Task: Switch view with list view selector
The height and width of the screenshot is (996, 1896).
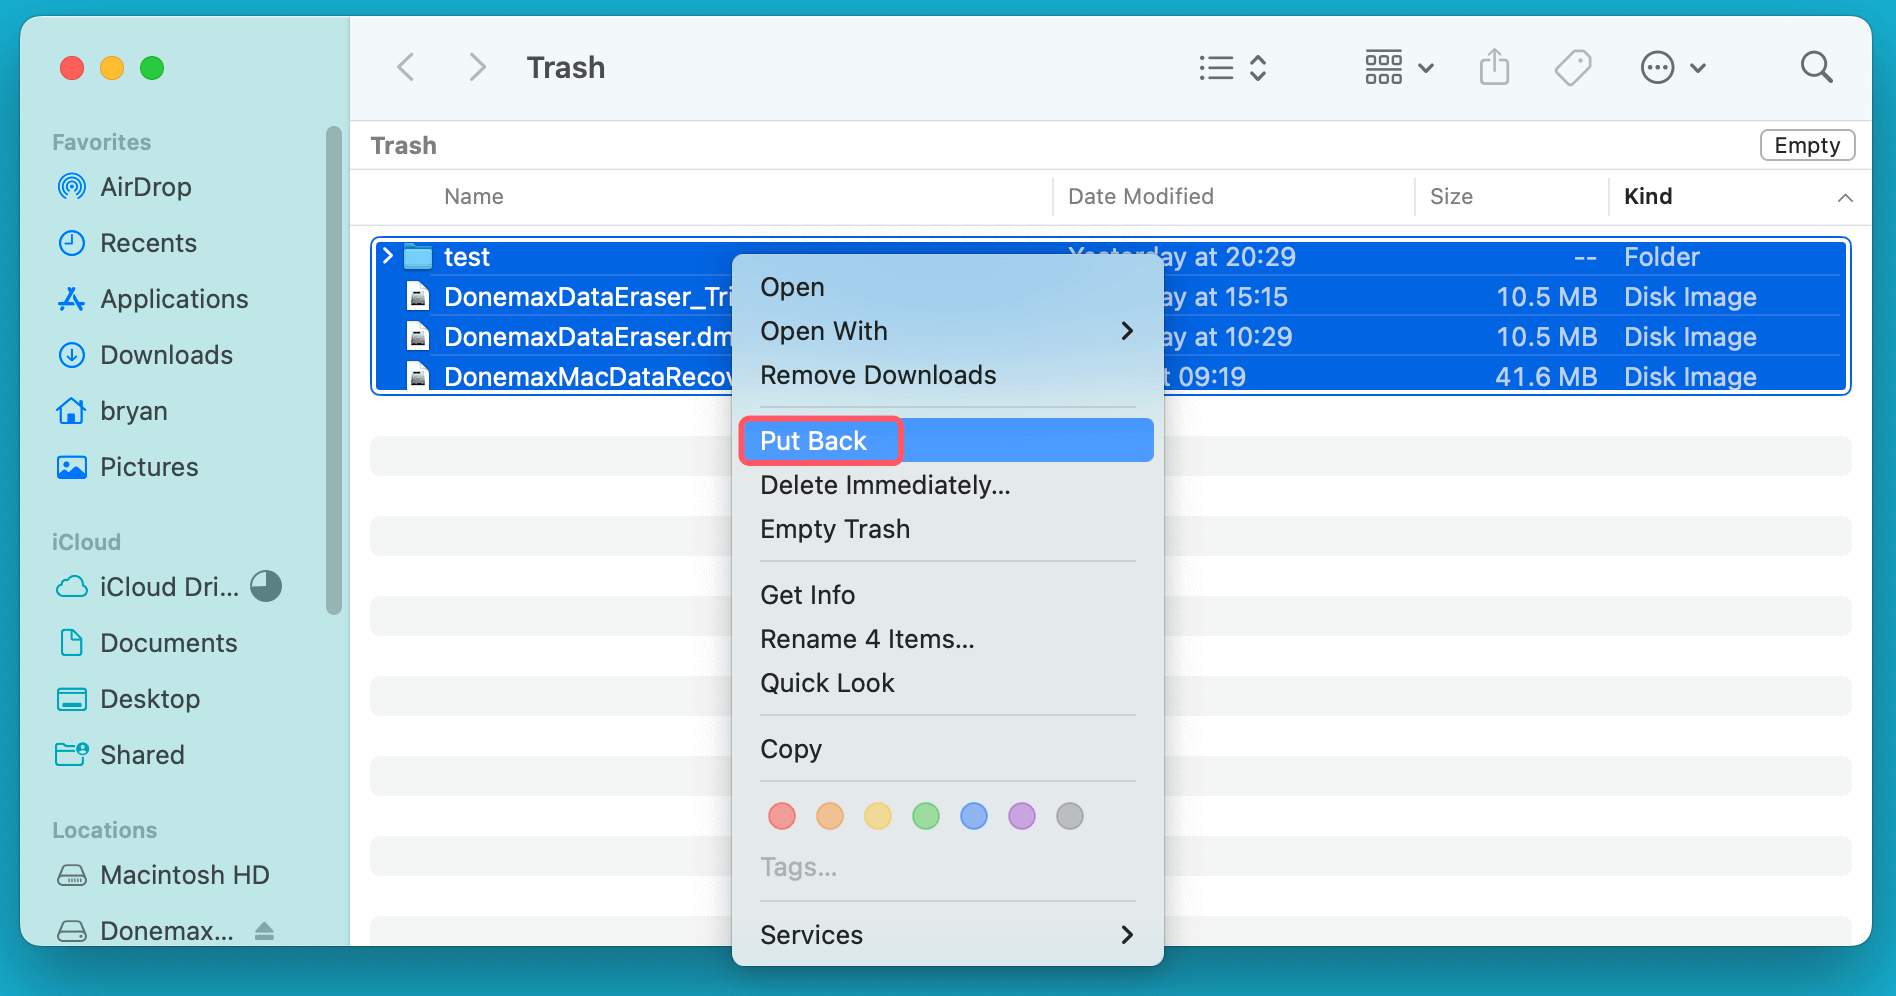Action: pyautogui.click(x=1233, y=68)
